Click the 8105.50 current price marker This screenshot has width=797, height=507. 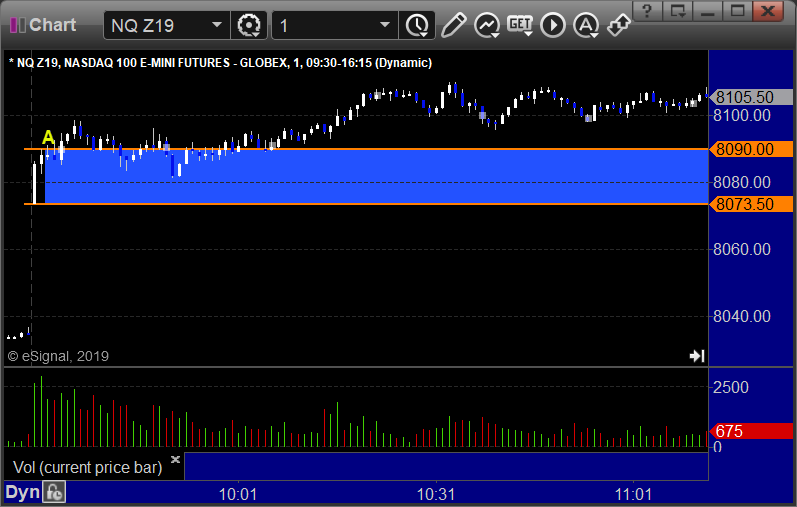pyautogui.click(x=751, y=97)
